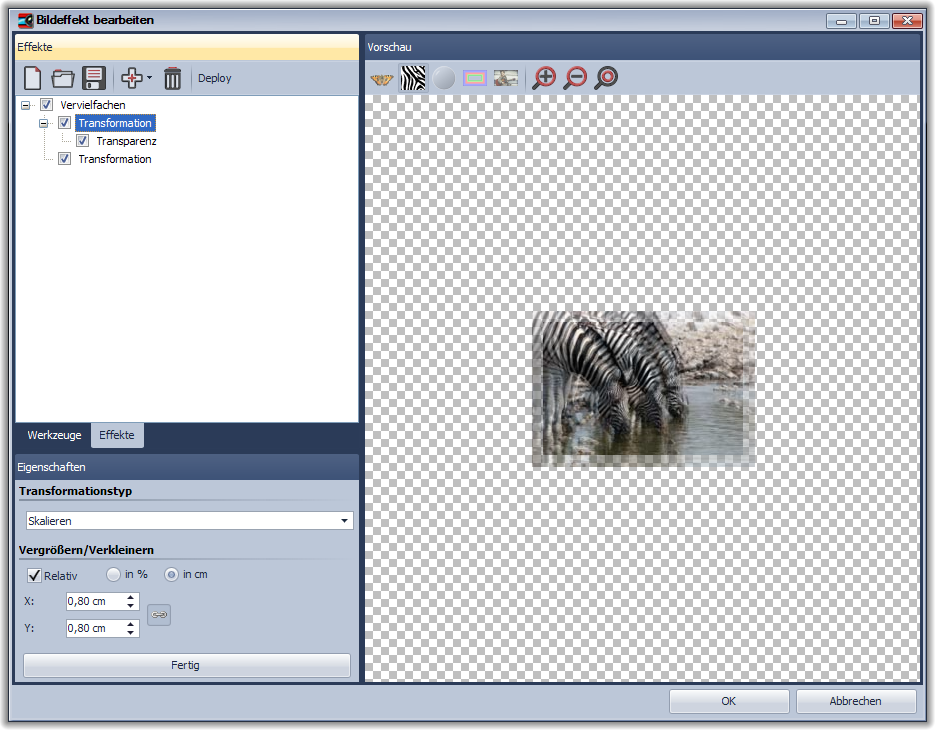Viewport: 935px width, 730px height.
Task: Select the butterfly preview image
Action: (x=381, y=77)
